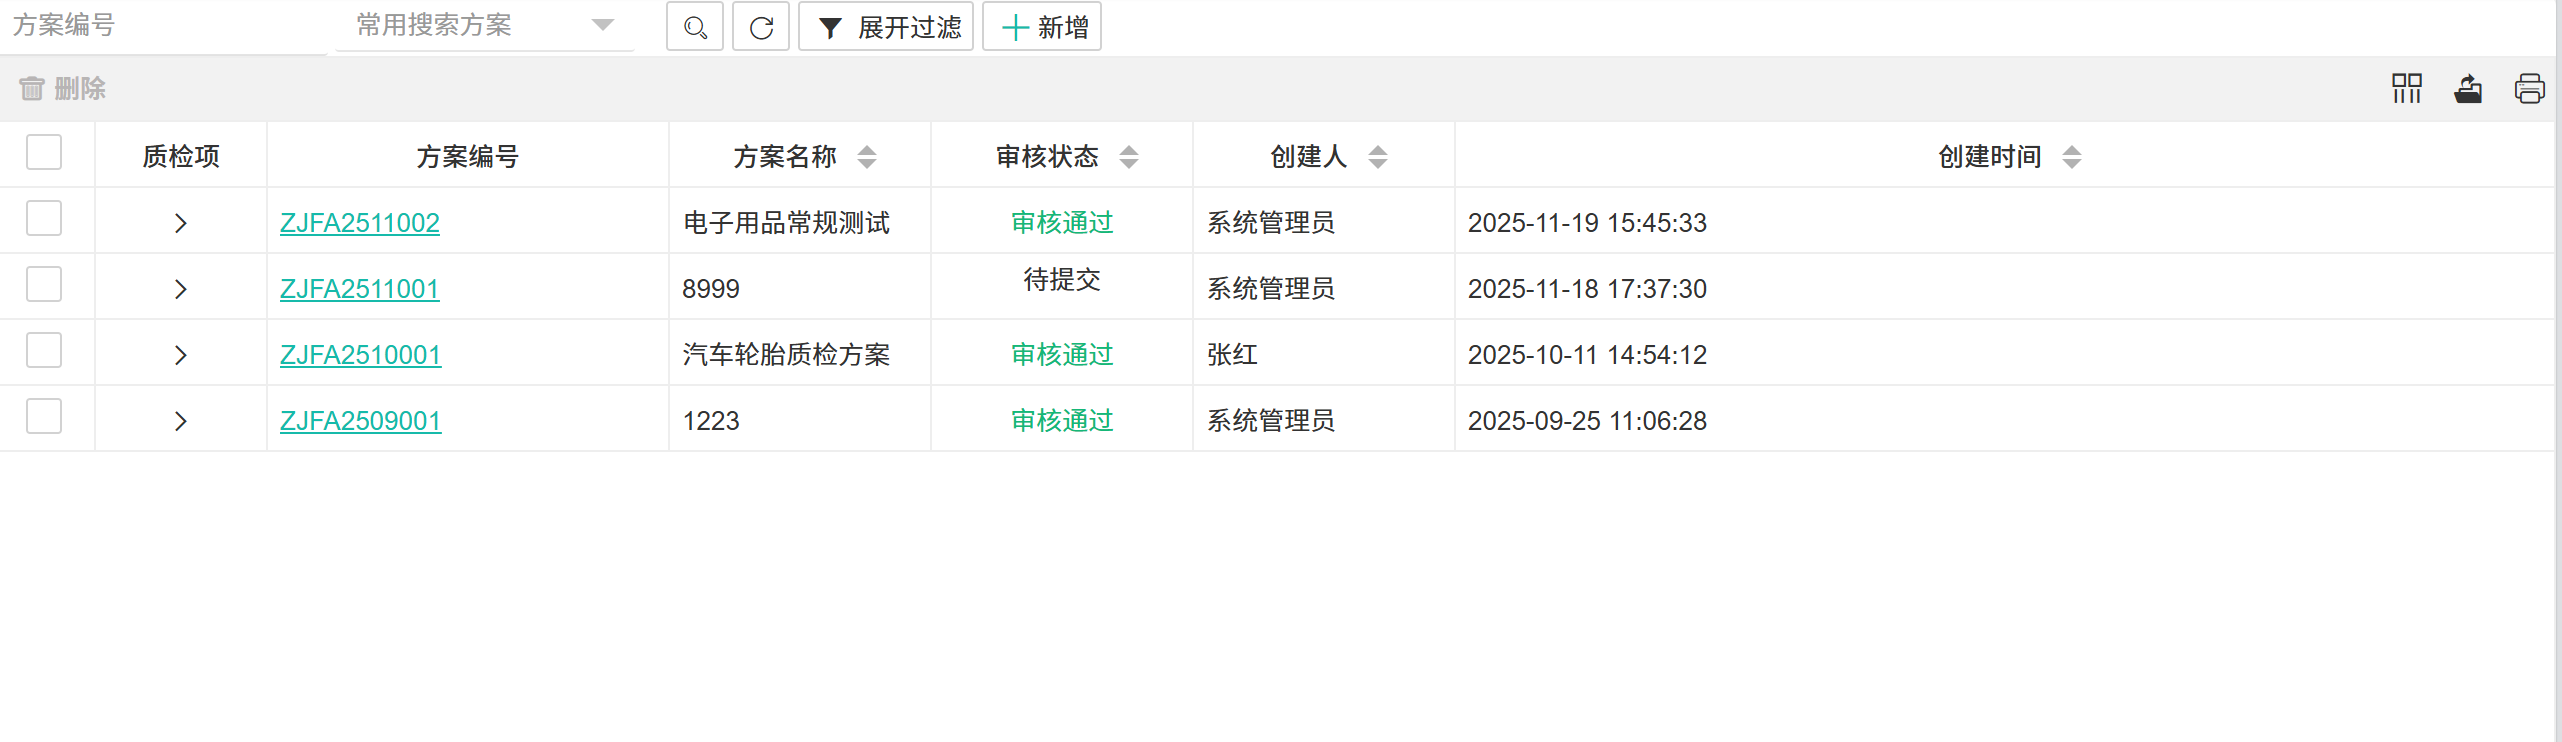The image size is (2562, 742).
Task: Sort by 创建时间 column arrows
Action: pyautogui.click(x=2071, y=157)
